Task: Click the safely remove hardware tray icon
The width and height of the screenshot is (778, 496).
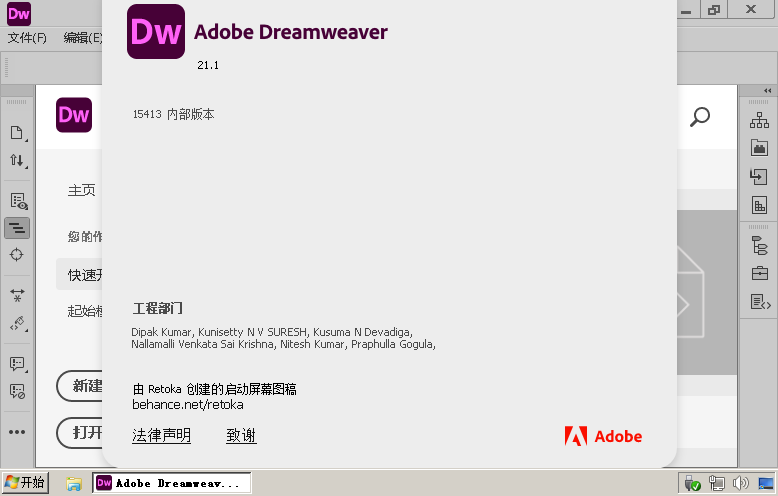Action: pyautogui.click(x=692, y=483)
